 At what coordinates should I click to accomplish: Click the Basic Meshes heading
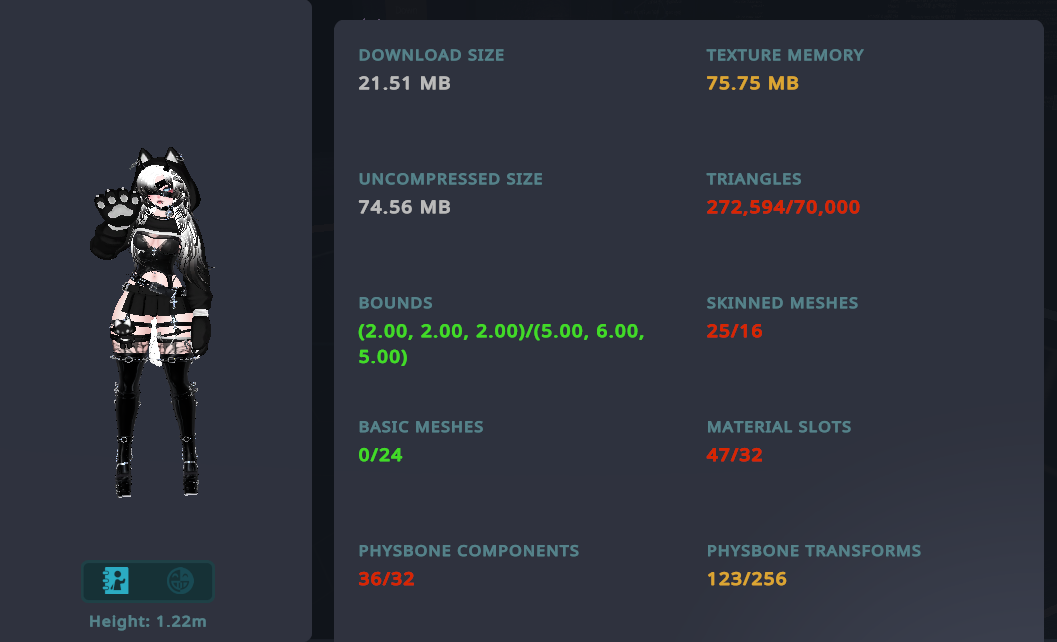(x=420, y=427)
